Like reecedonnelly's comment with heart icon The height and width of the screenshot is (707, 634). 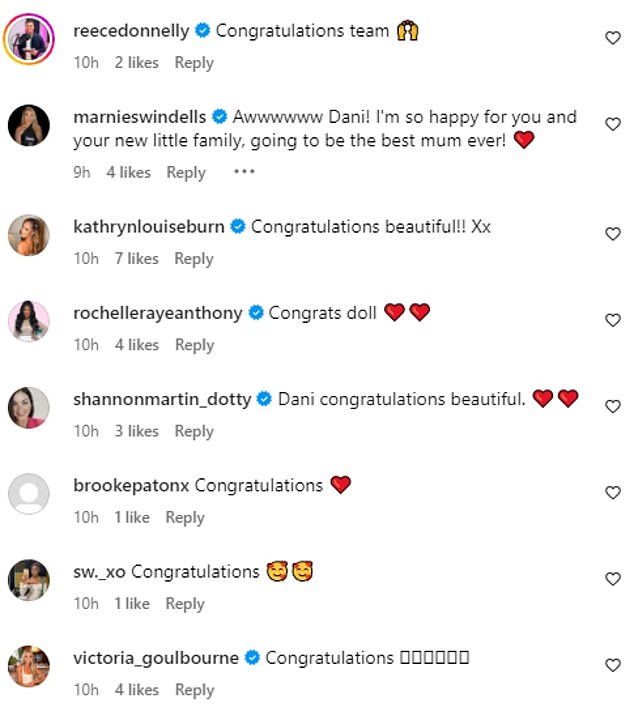point(613,38)
